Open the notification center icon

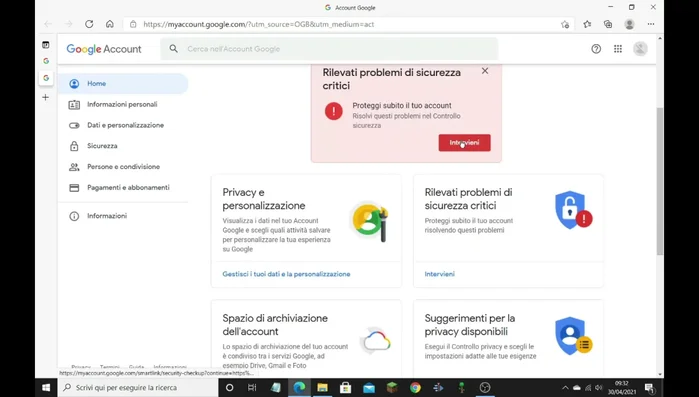649,388
